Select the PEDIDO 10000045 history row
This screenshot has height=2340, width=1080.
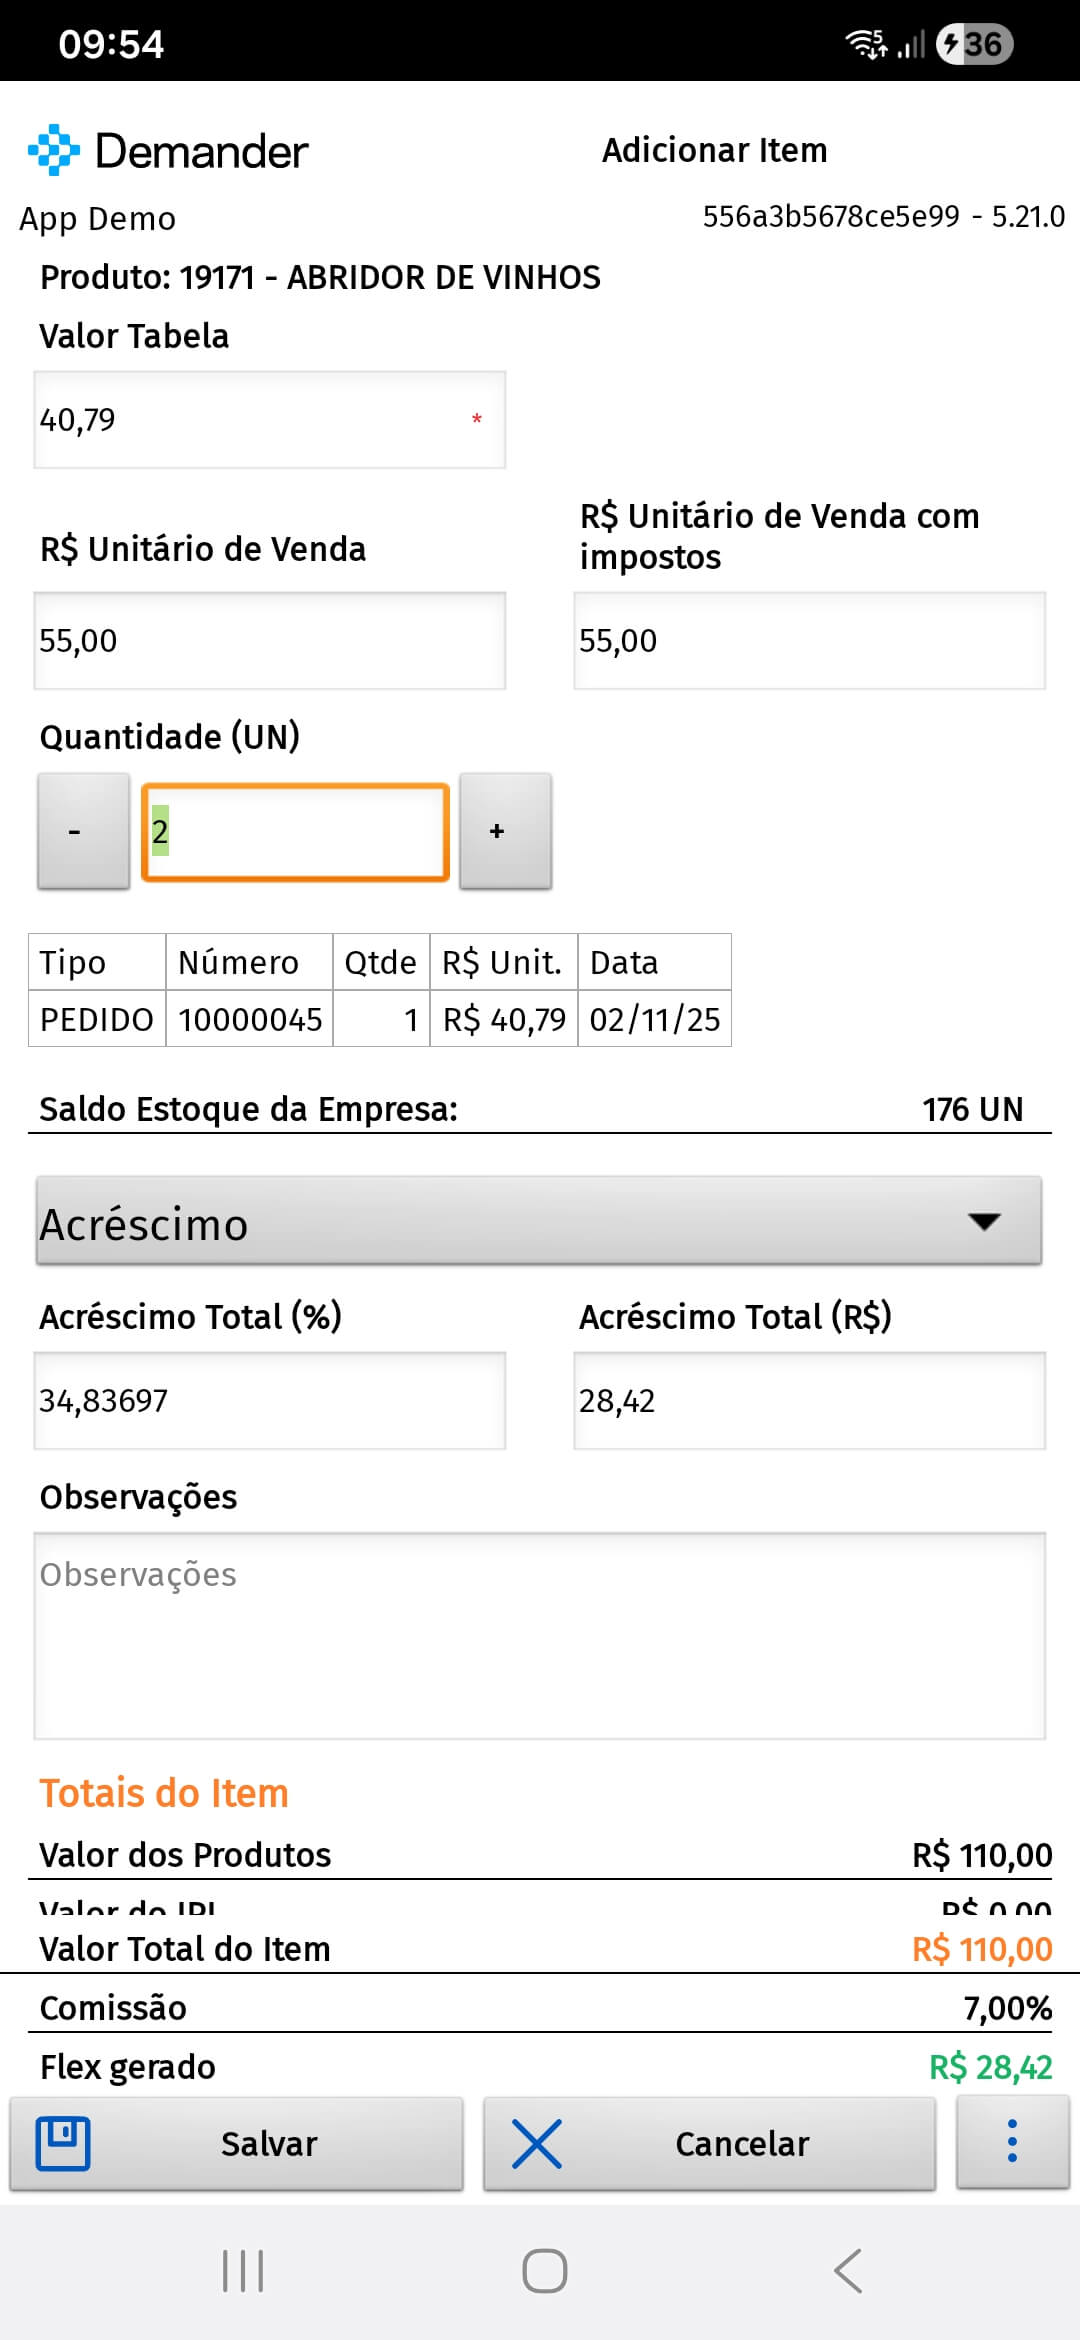[x=379, y=1019]
